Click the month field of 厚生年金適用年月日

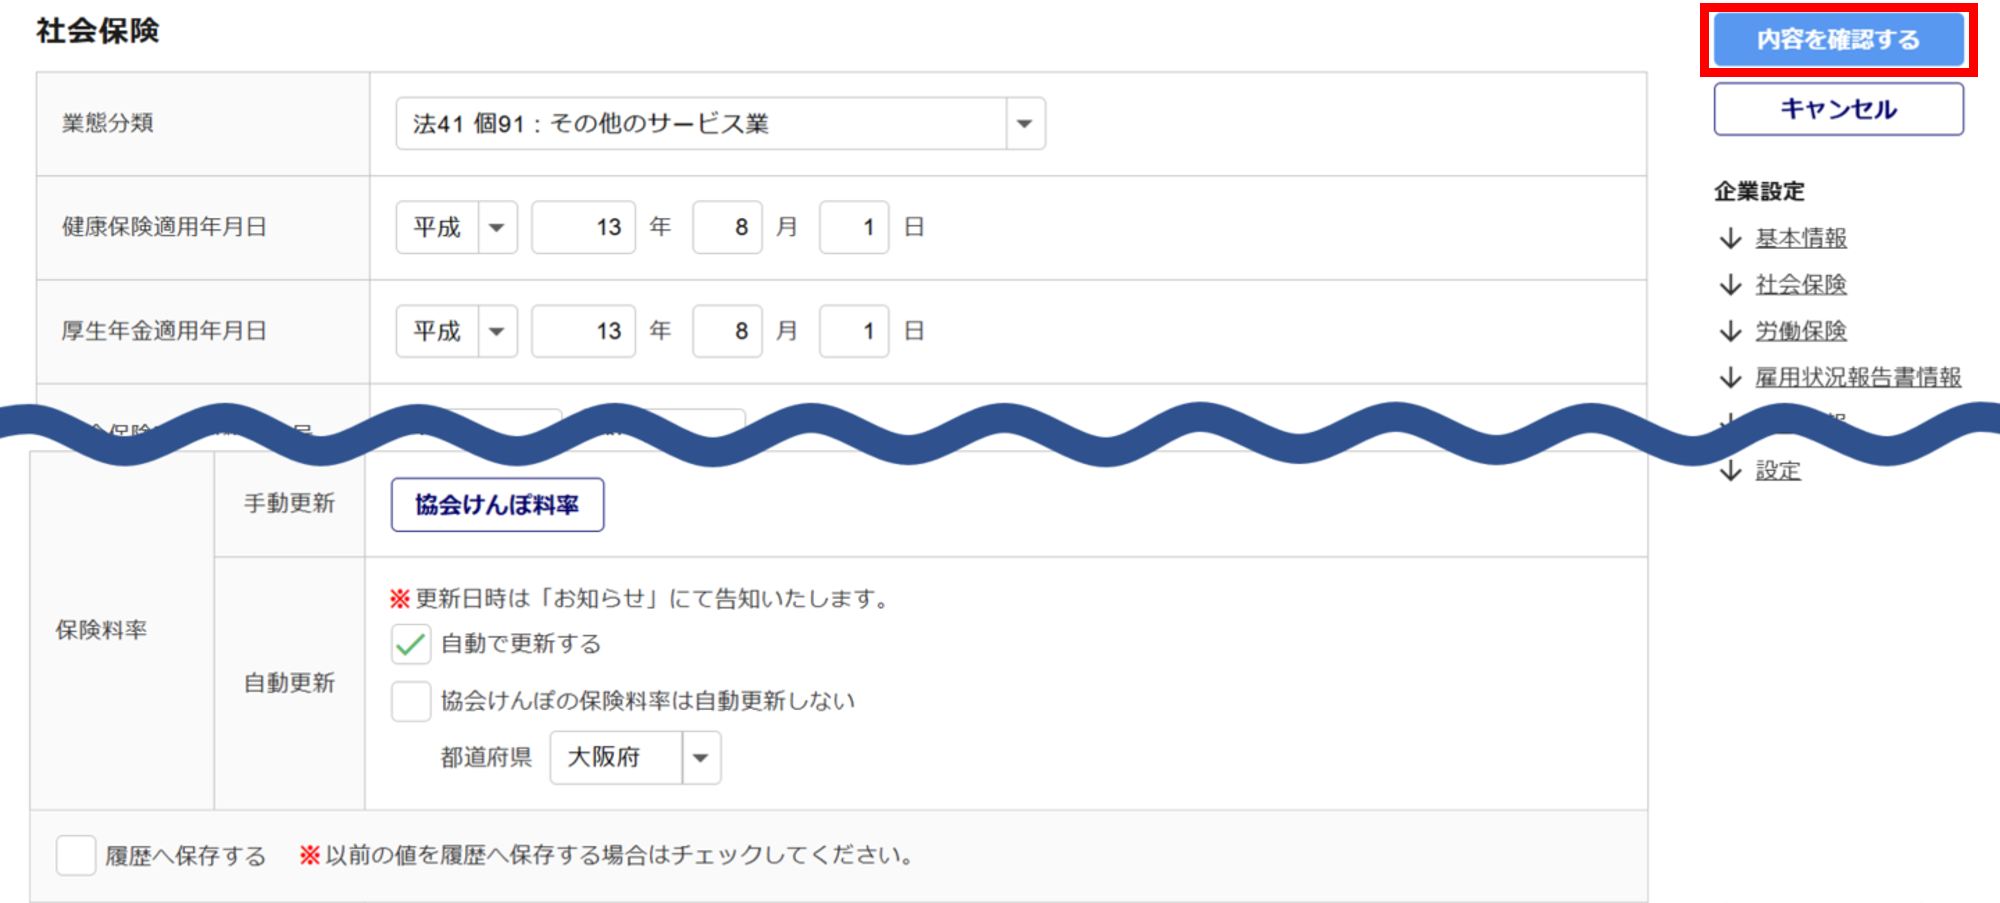(727, 331)
